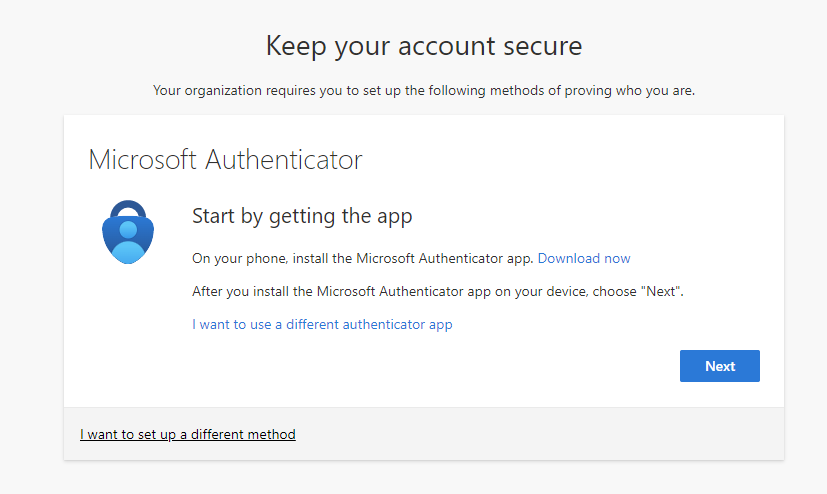Switch to an alternate authenticator app option
827x494 pixels.
[322, 324]
